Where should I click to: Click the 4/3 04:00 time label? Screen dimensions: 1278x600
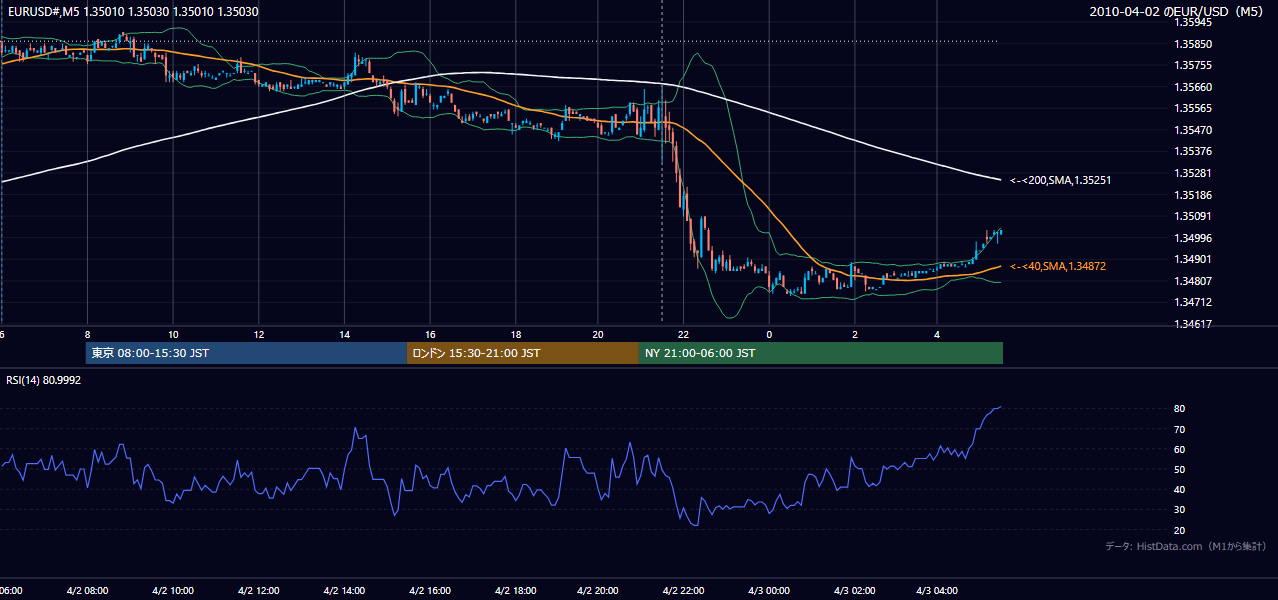(x=939, y=591)
